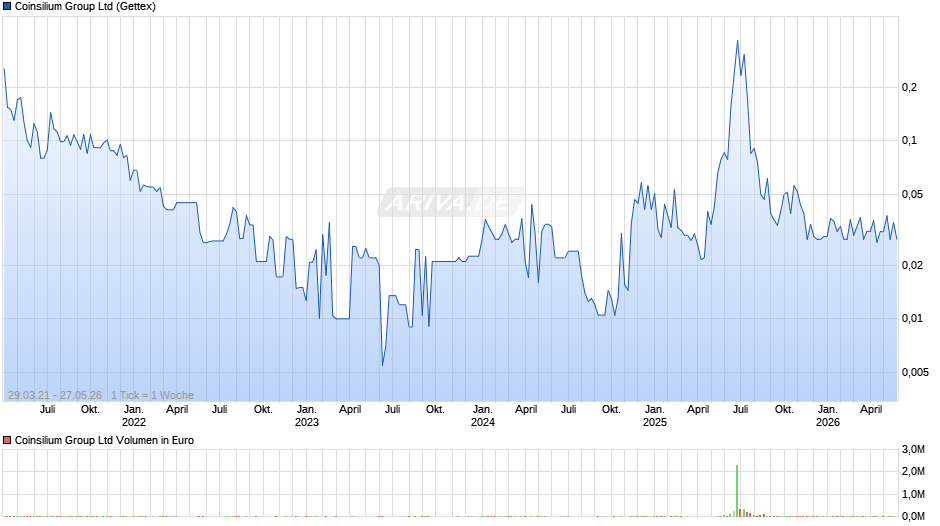Click the lowest price dip in mid-2023
This screenshot has width=940, height=526.
382,365
